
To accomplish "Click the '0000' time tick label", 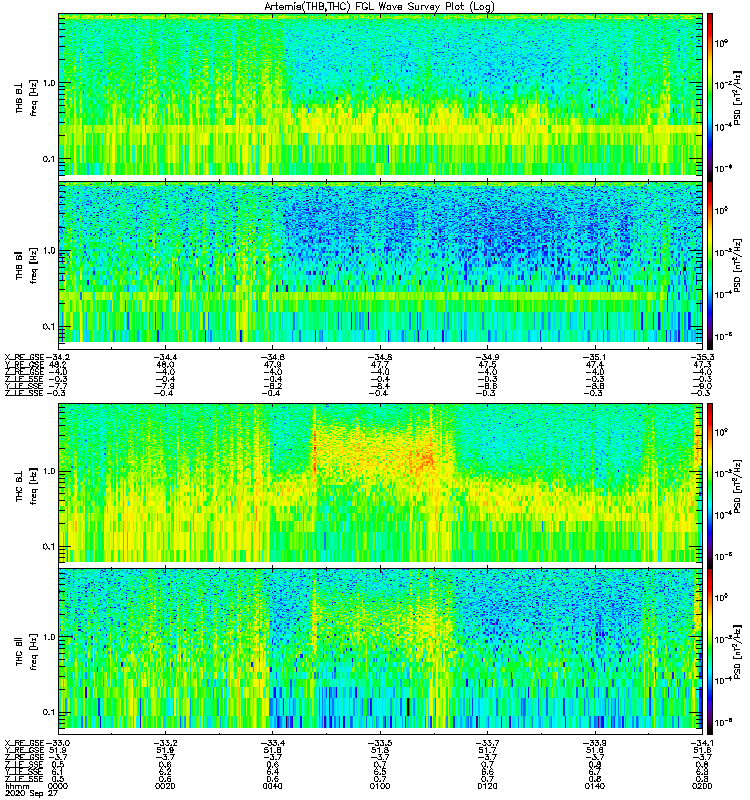I will [58, 786].
